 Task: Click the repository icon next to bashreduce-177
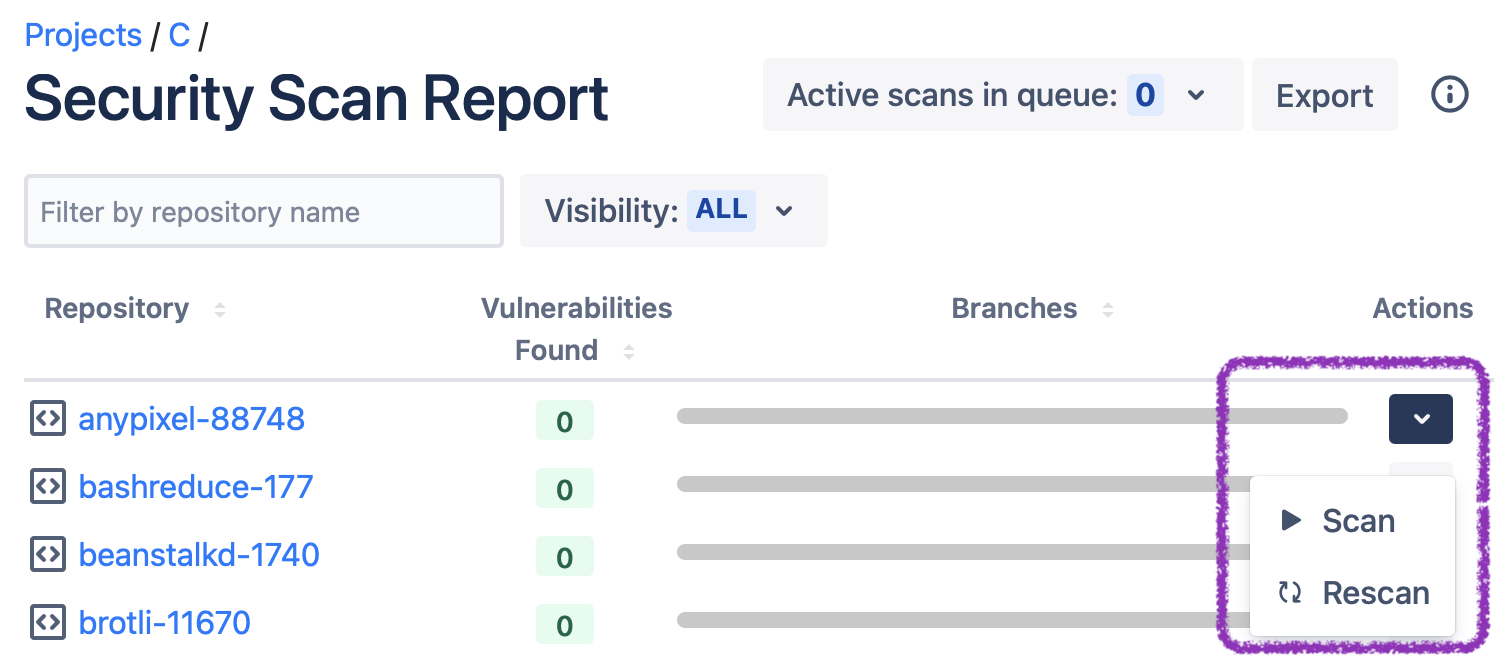(x=48, y=487)
